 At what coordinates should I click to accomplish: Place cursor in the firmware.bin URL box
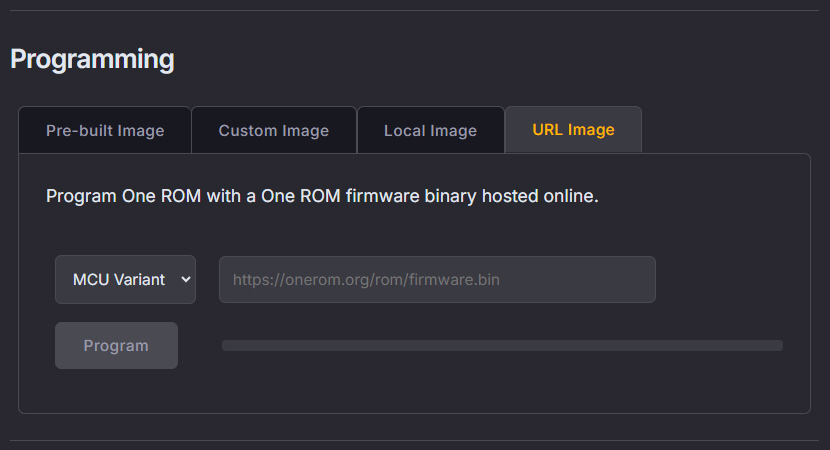point(437,280)
